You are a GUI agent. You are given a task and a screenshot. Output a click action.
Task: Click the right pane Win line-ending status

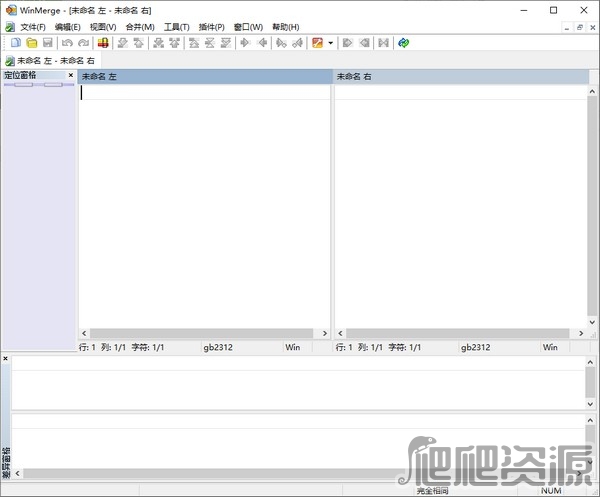550,347
